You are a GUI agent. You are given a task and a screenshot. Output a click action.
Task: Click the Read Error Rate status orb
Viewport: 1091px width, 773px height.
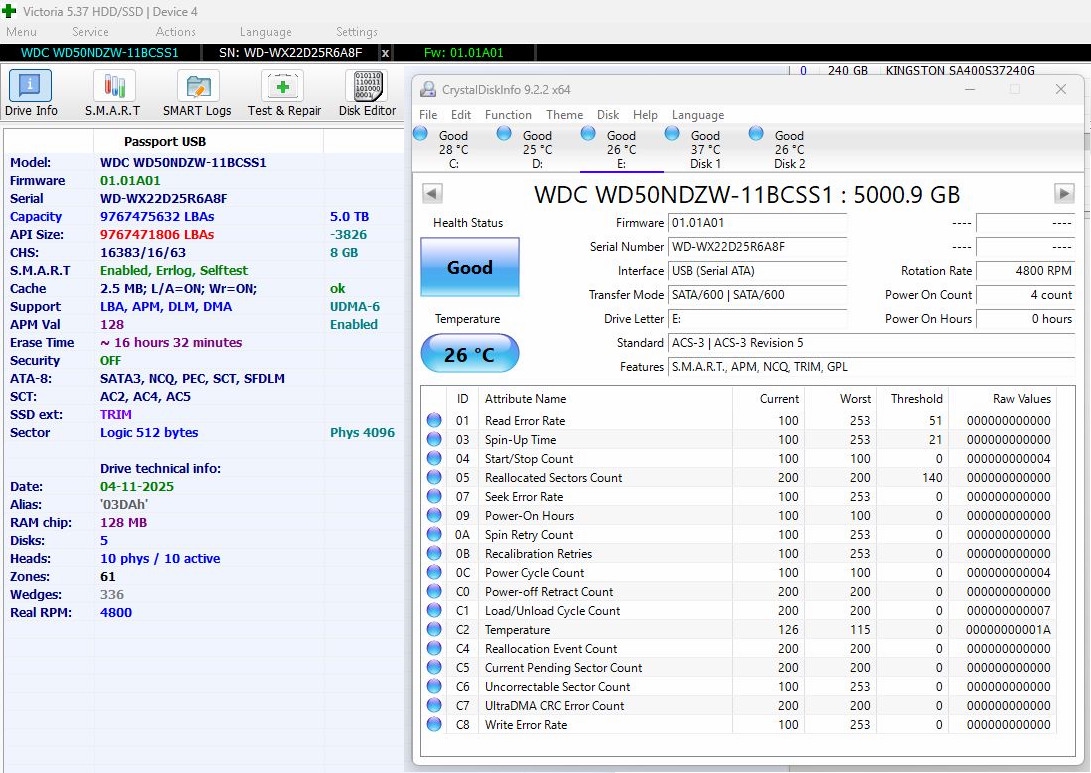point(434,421)
